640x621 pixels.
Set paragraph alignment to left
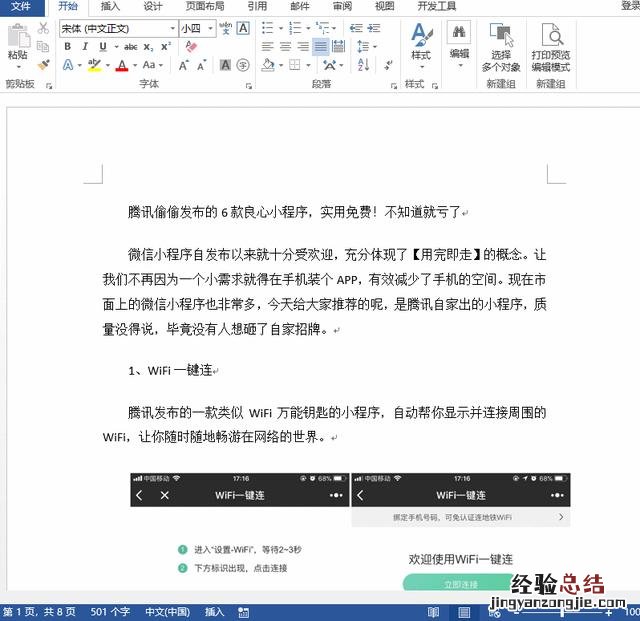tap(267, 47)
